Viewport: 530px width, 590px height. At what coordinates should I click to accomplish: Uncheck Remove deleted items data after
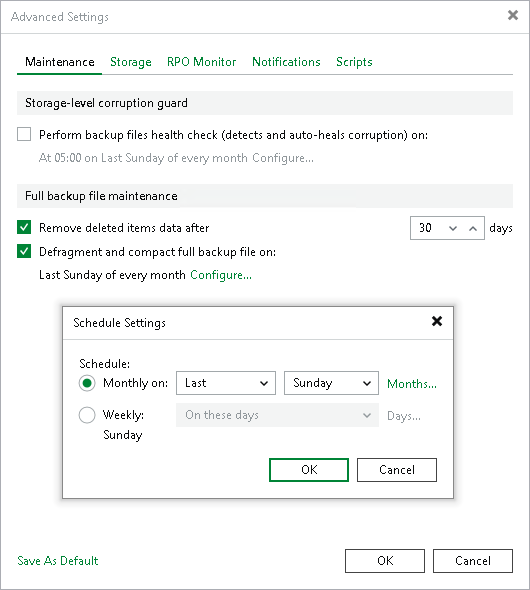pyautogui.click(x=24, y=228)
